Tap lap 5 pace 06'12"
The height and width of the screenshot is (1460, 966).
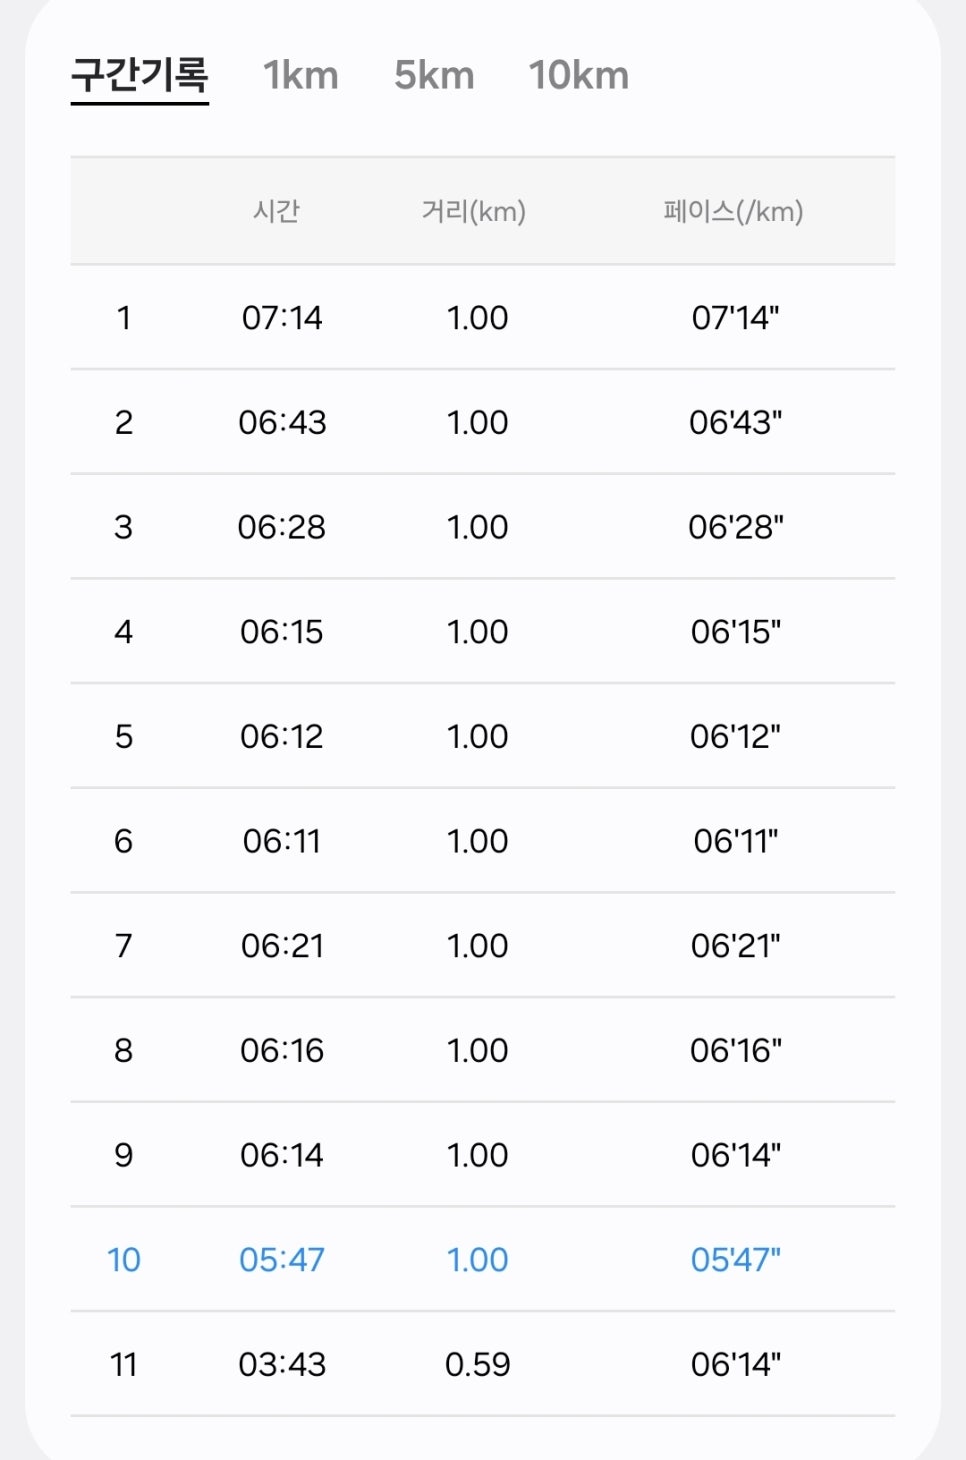click(x=736, y=736)
